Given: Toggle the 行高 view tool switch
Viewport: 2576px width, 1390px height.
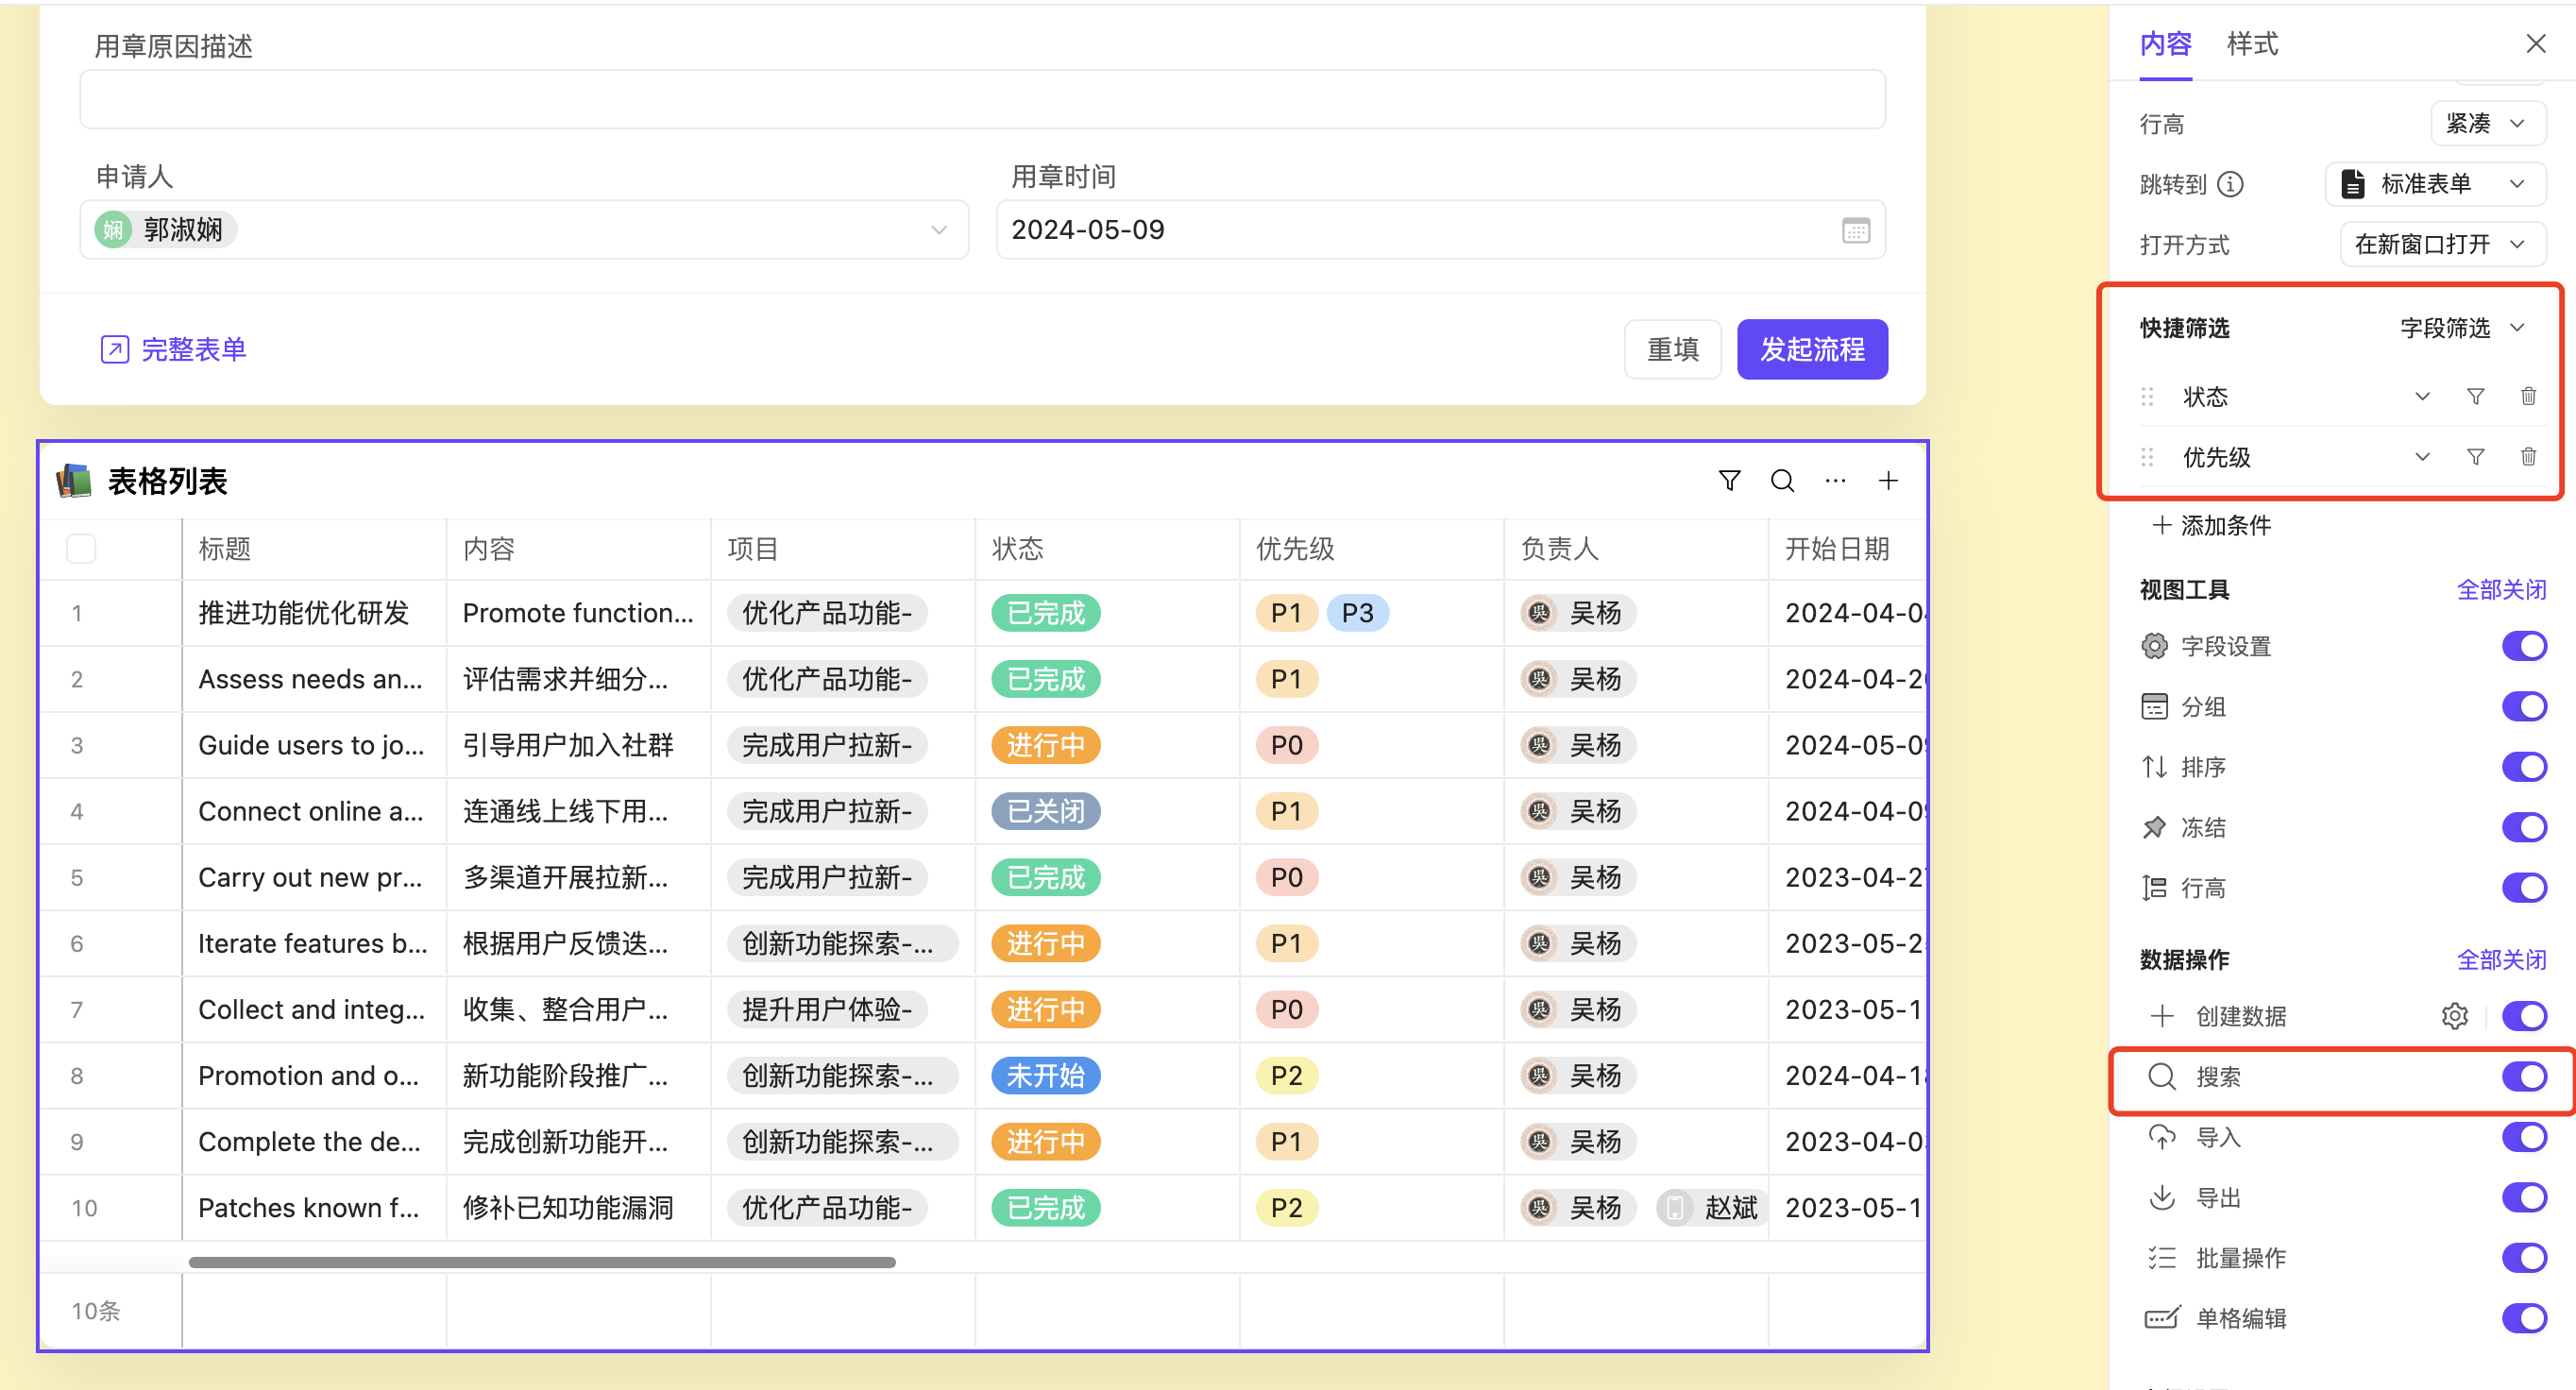Looking at the screenshot, I should pos(2524,888).
